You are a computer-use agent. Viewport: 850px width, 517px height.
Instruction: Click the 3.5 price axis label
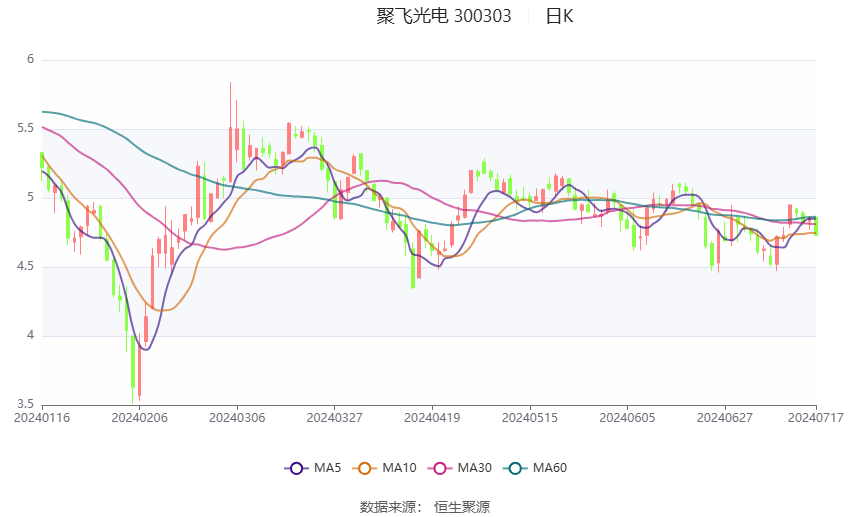click(x=25, y=404)
